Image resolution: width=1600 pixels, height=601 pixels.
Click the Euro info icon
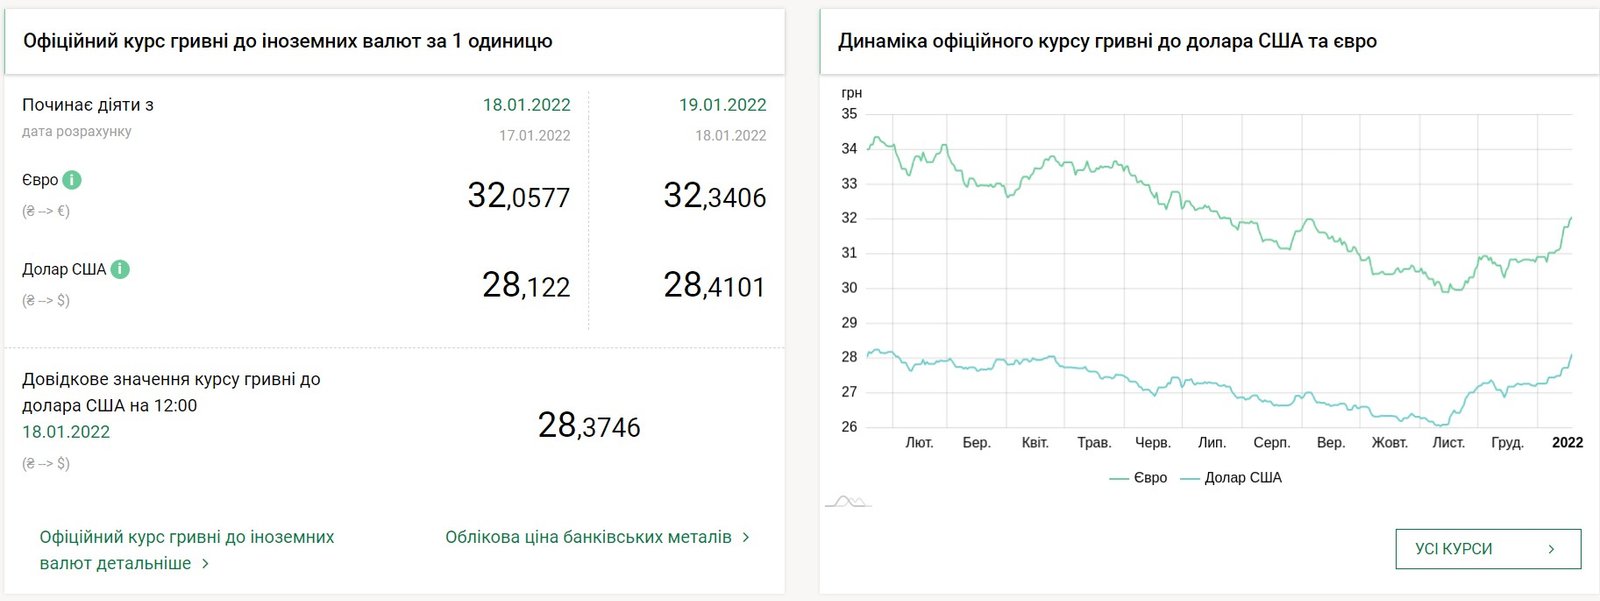(72, 180)
